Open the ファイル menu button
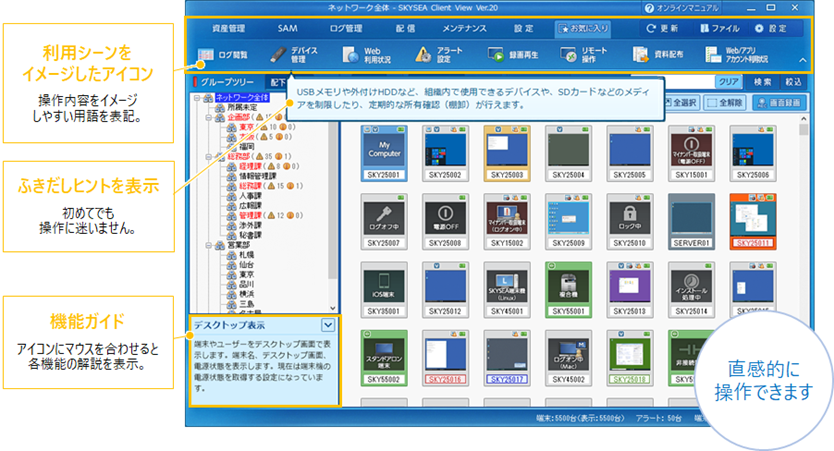 [720, 28]
